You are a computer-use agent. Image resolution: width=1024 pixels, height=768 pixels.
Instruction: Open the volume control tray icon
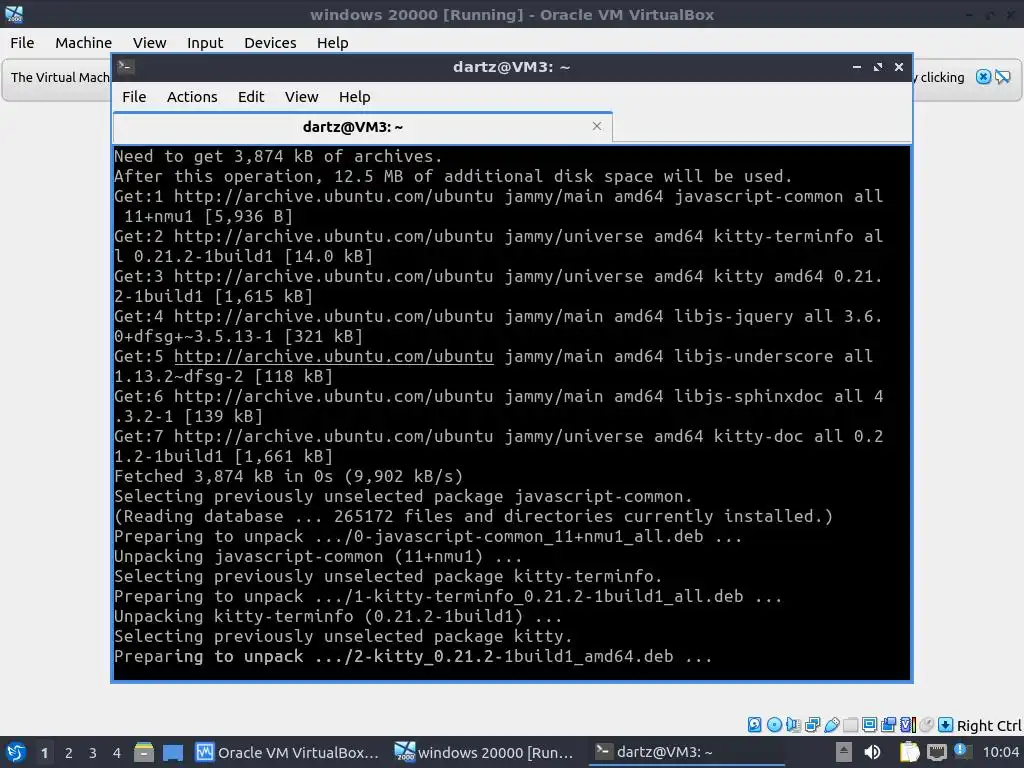(872, 752)
